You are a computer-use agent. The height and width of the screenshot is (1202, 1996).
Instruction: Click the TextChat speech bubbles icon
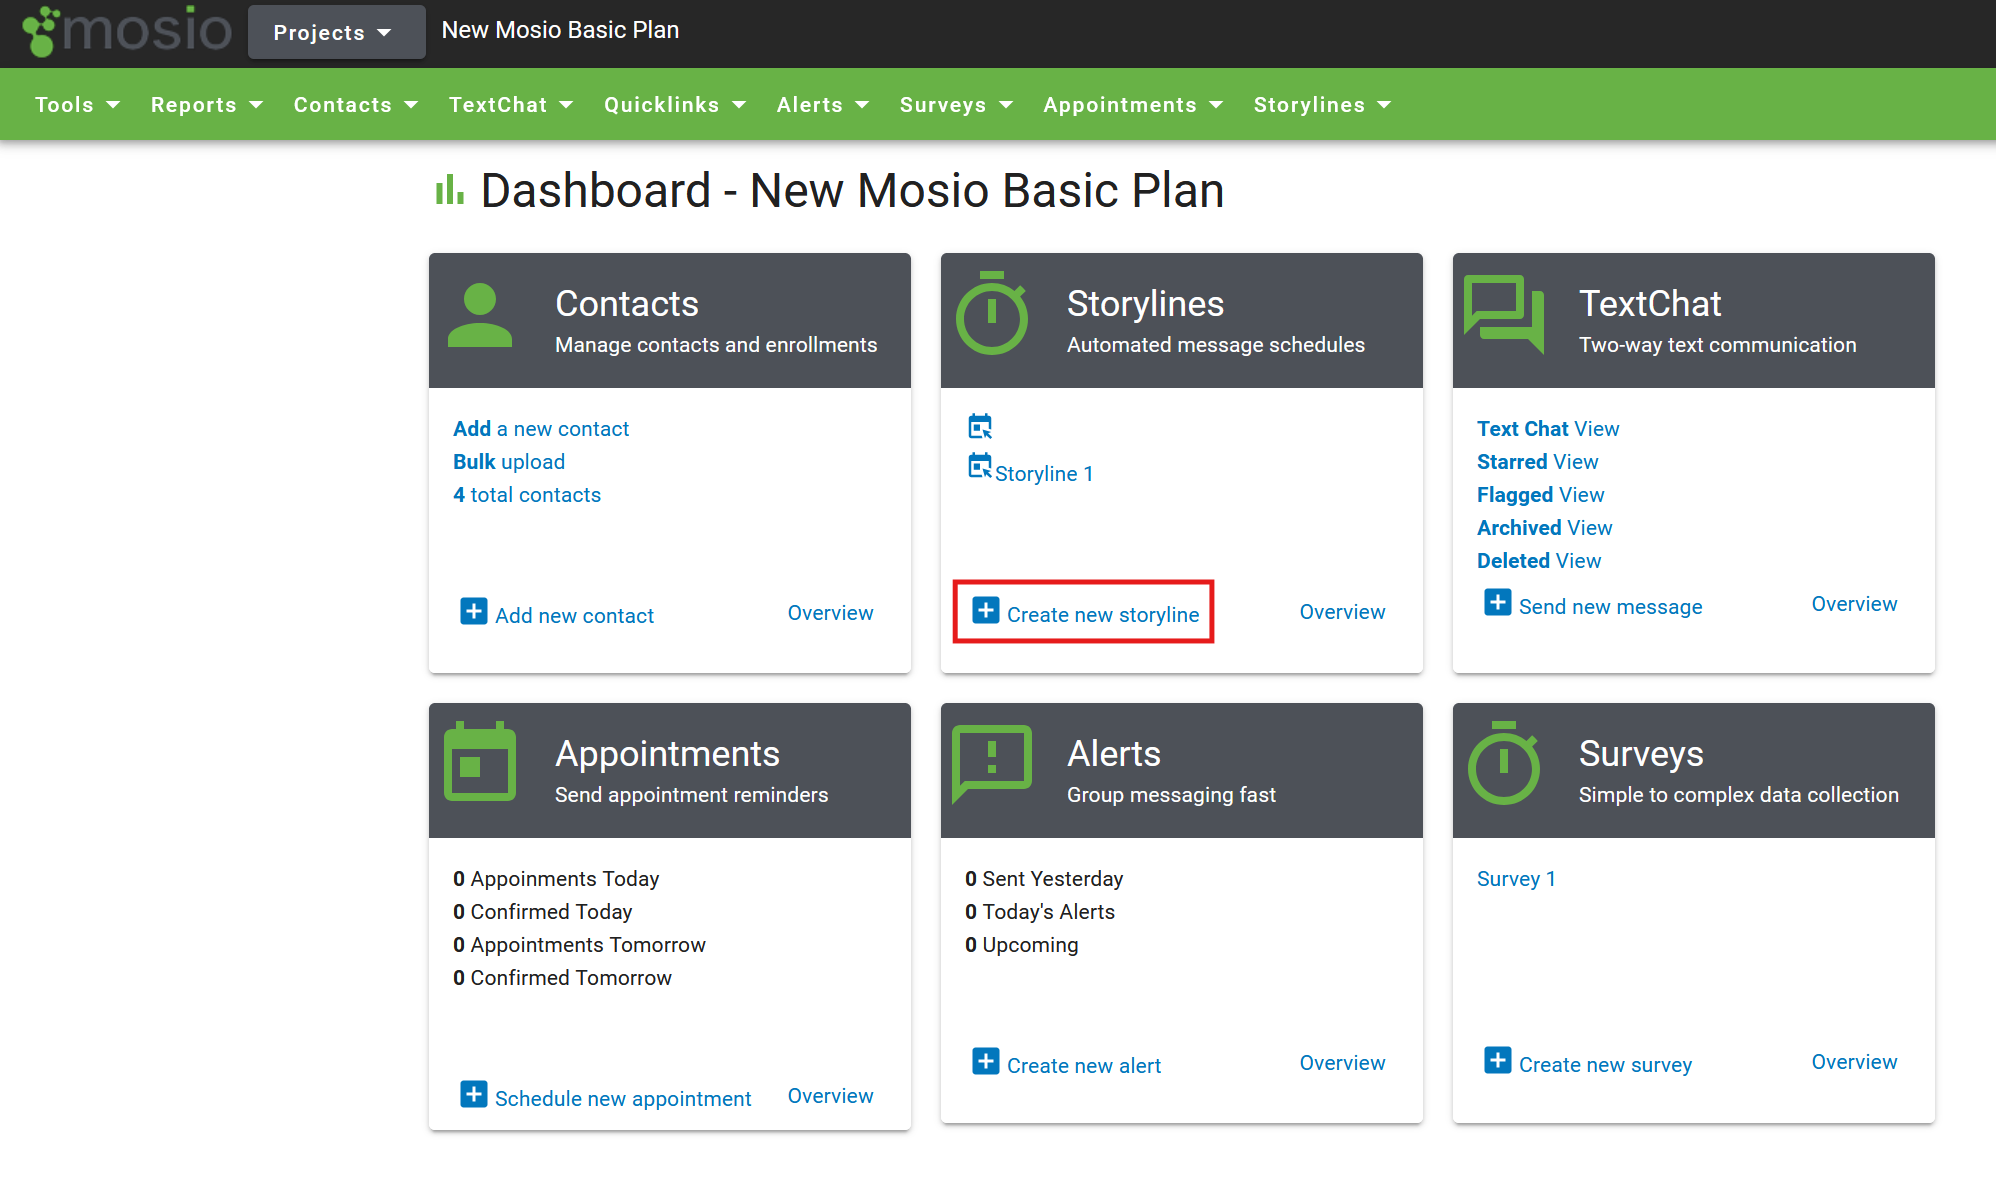point(1504,314)
